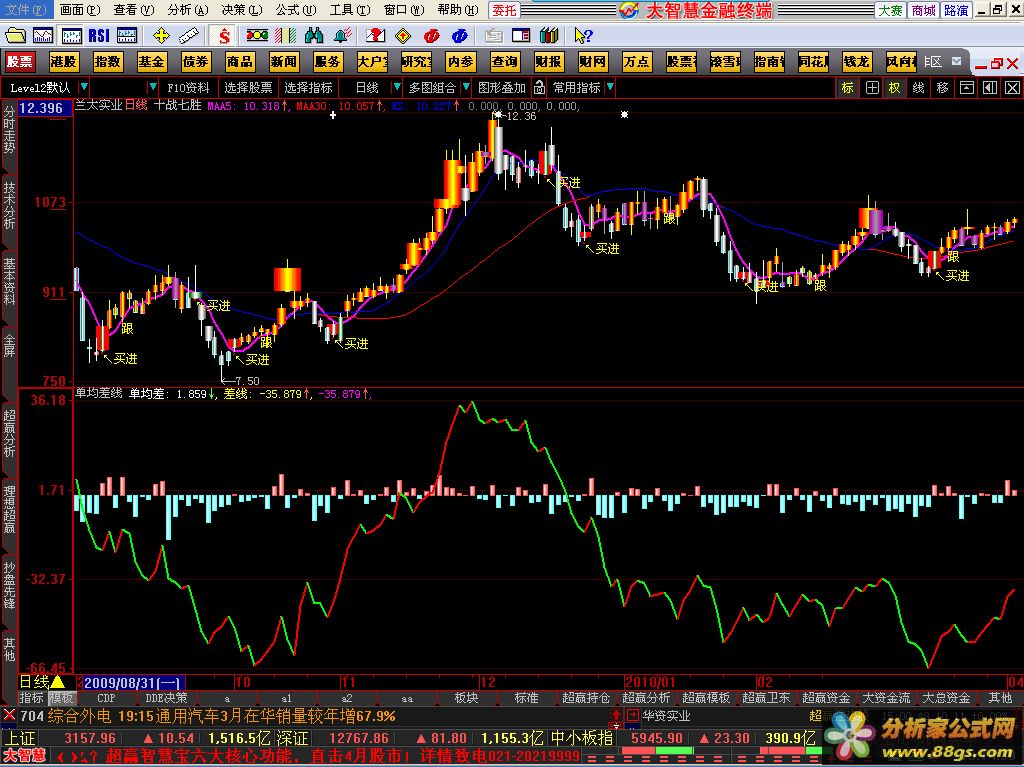Expand the 多图组合 dropdown
Viewport: 1024px width, 767px height.
466,87
